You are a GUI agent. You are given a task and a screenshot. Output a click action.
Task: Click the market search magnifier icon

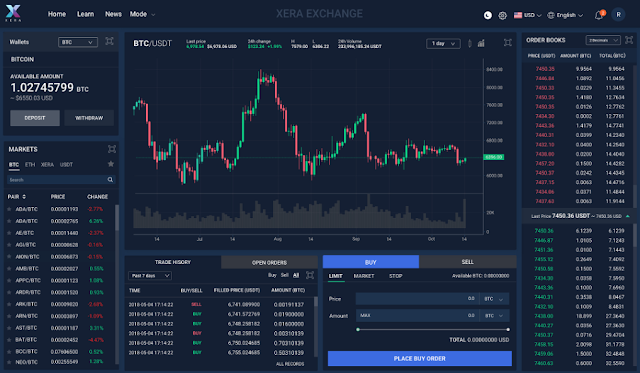(110, 180)
